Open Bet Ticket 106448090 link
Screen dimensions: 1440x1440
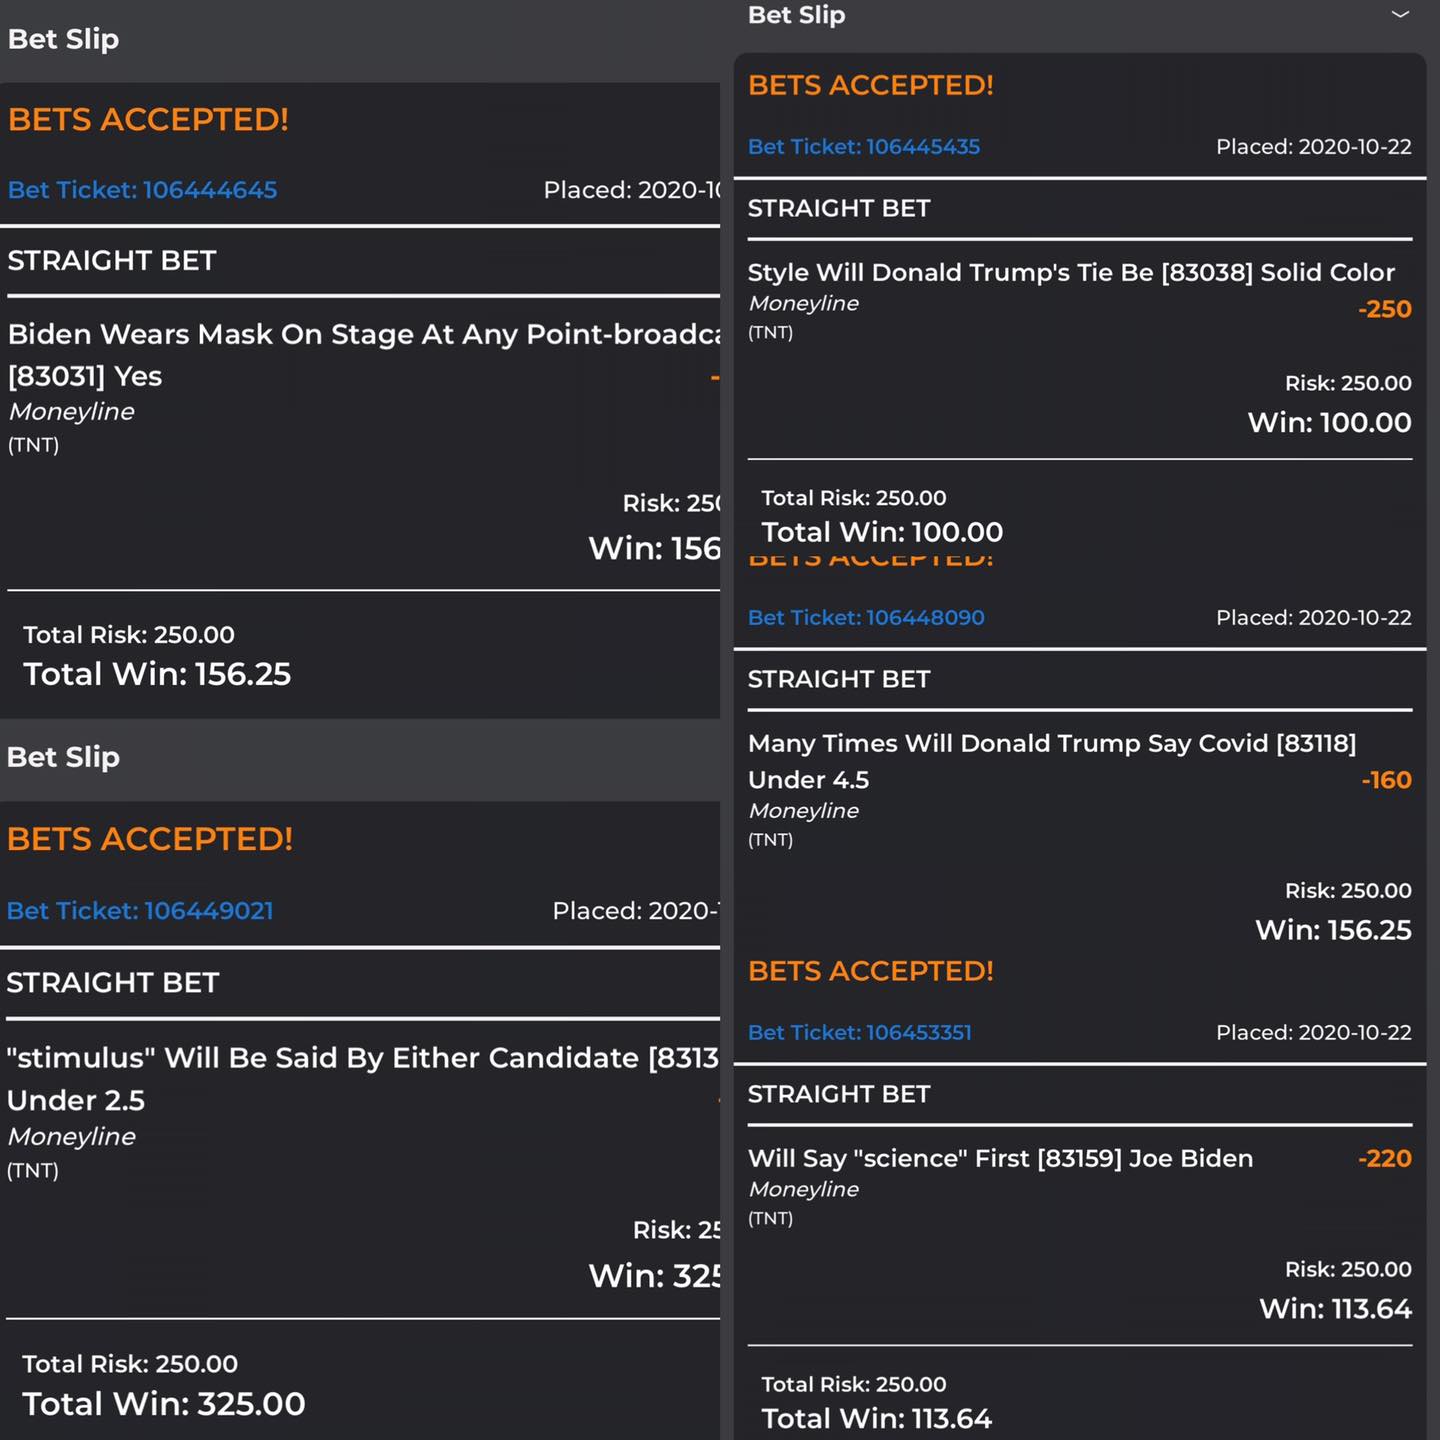(866, 618)
